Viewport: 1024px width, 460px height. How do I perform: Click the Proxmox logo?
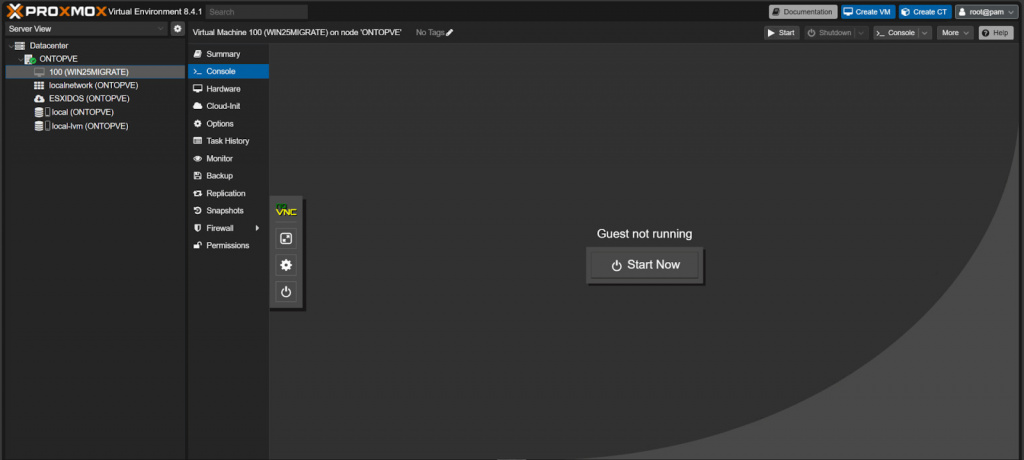pos(56,11)
